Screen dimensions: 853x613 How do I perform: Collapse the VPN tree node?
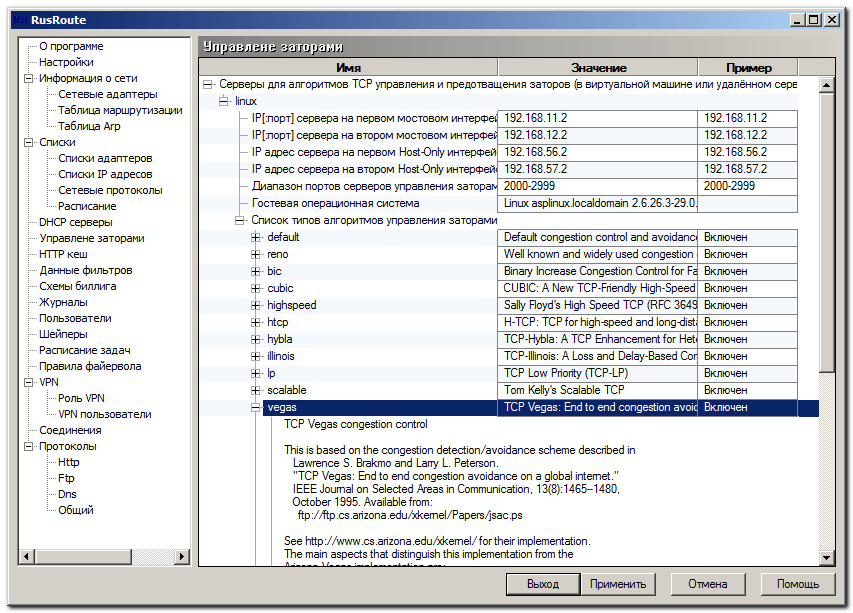click(x=28, y=382)
